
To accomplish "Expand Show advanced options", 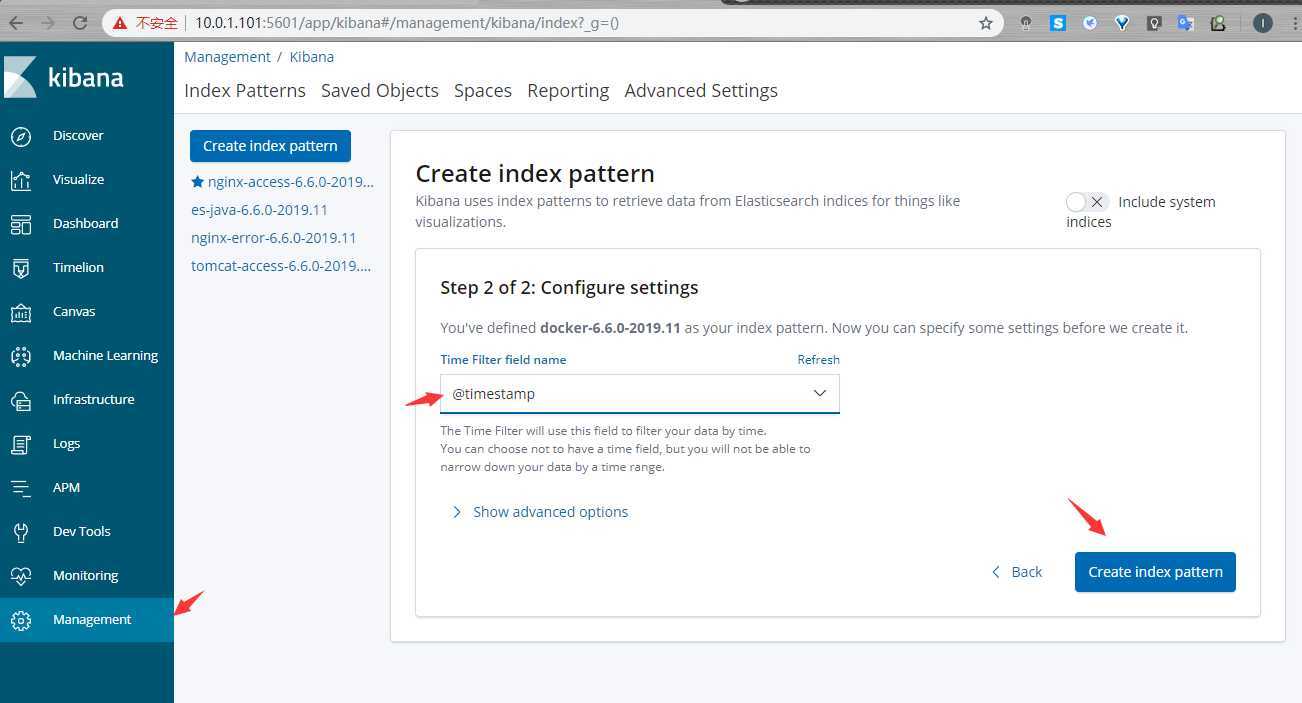I will pos(540,512).
